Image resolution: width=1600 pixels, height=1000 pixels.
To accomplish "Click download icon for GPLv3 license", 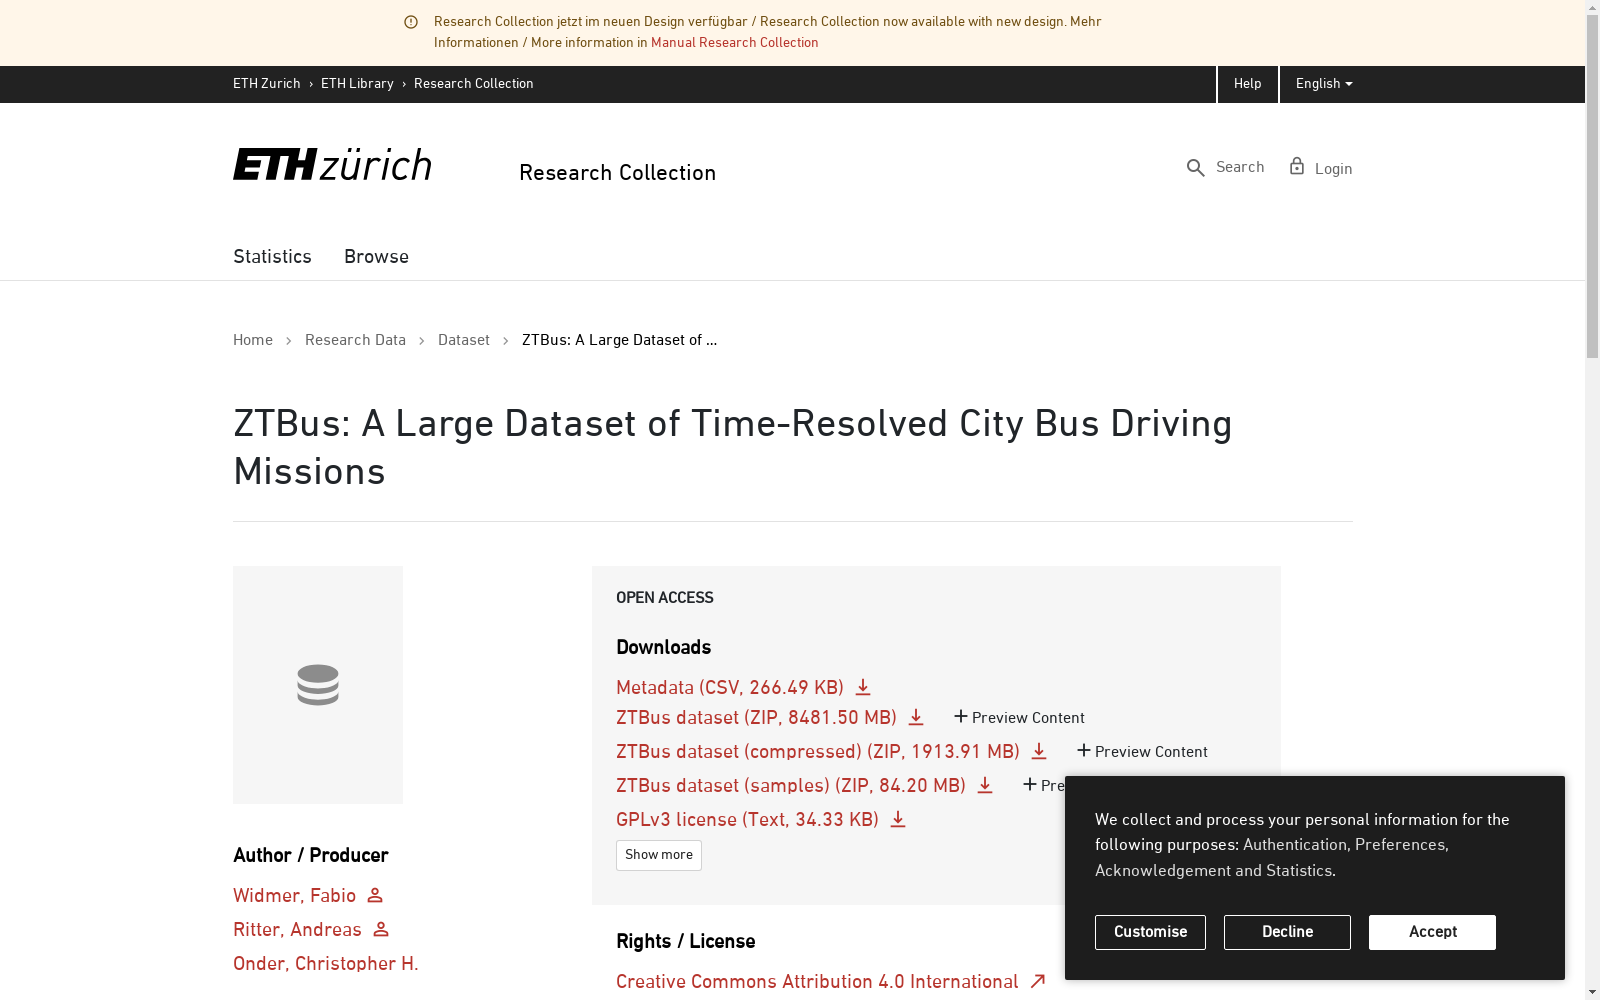I will 898,819.
